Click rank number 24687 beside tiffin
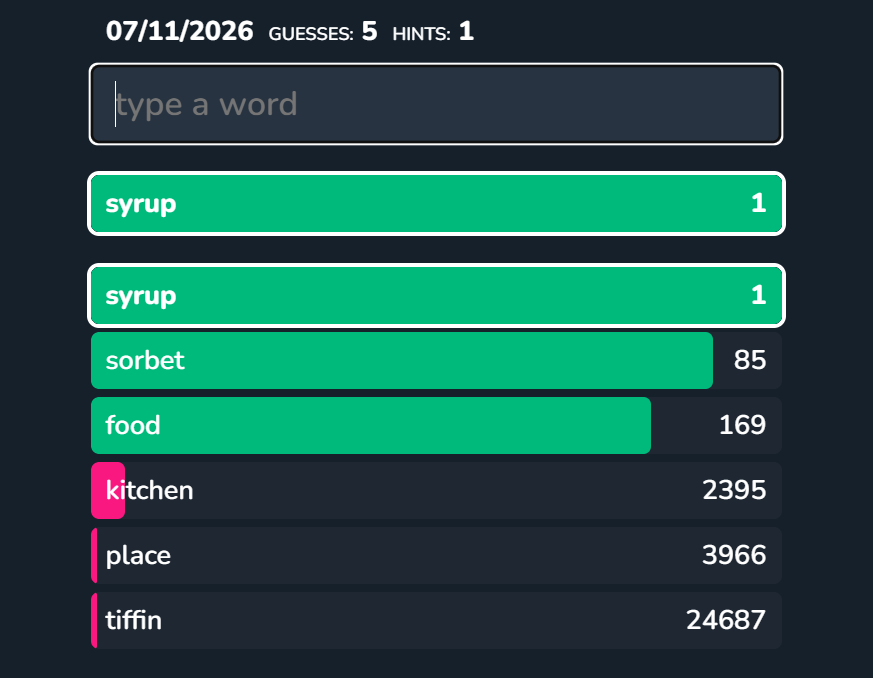Screen dimensions: 873x678 726,620
